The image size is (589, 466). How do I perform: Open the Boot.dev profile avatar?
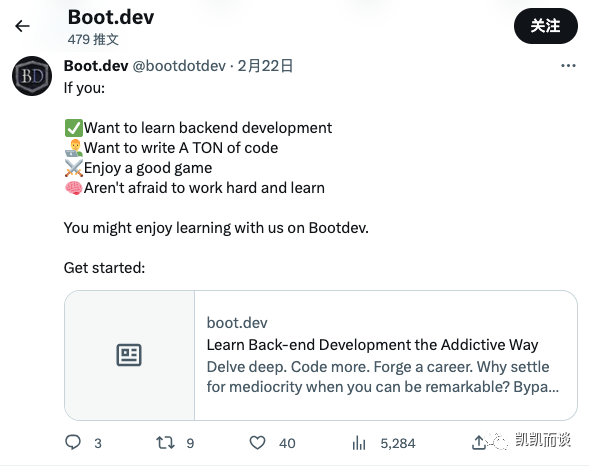(32, 76)
